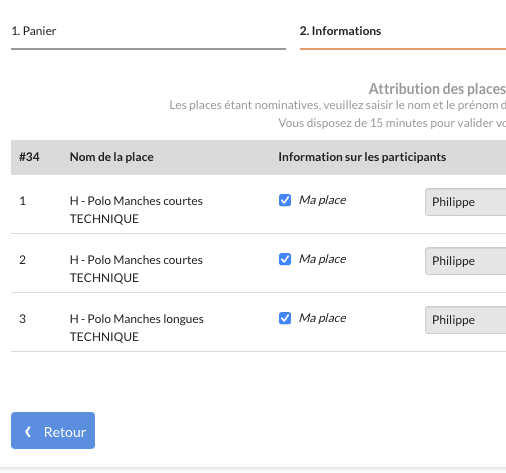Click the Nom de la place column header
506x473 pixels.
click(112, 157)
